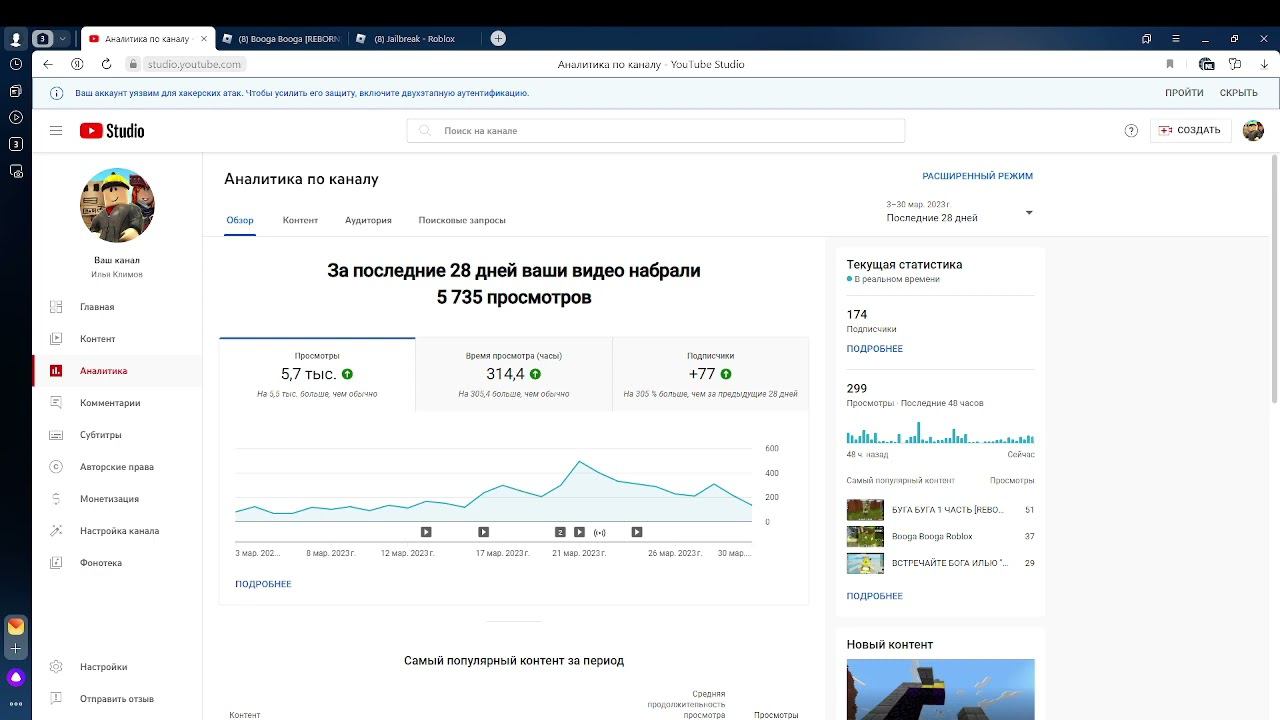Viewport: 1280px width, 720px height.
Task: Open the browser tab list dropdown arrow
Action: coord(63,39)
